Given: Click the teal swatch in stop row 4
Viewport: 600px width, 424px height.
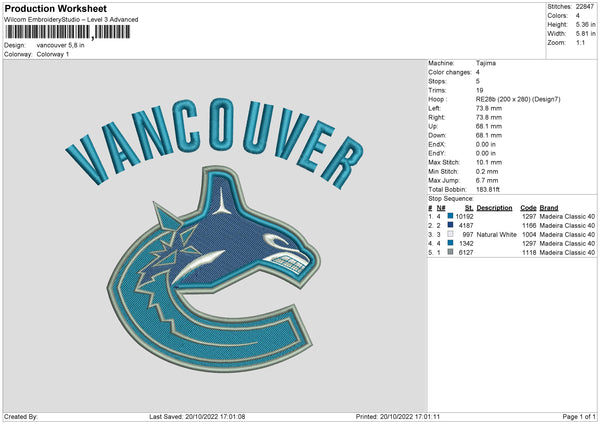Looking at the screenshot, I should (x=451, y=243).
